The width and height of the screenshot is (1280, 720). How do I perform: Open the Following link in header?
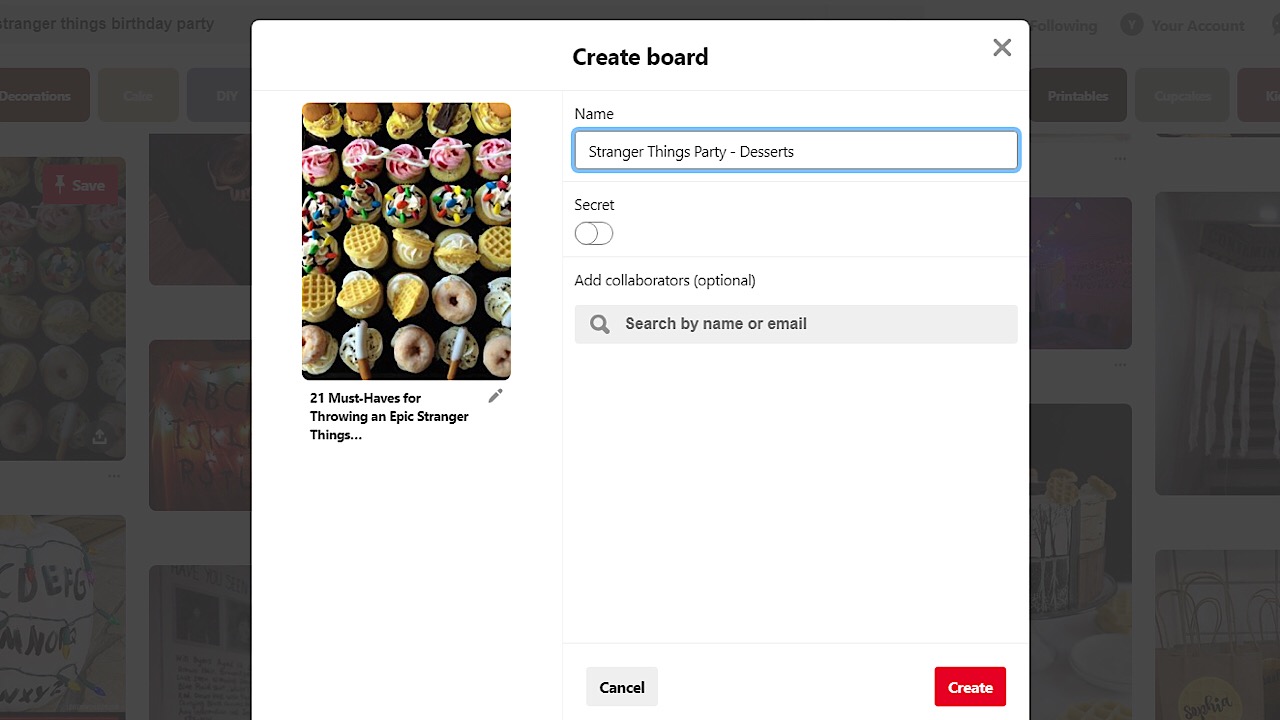(1064, 26)
